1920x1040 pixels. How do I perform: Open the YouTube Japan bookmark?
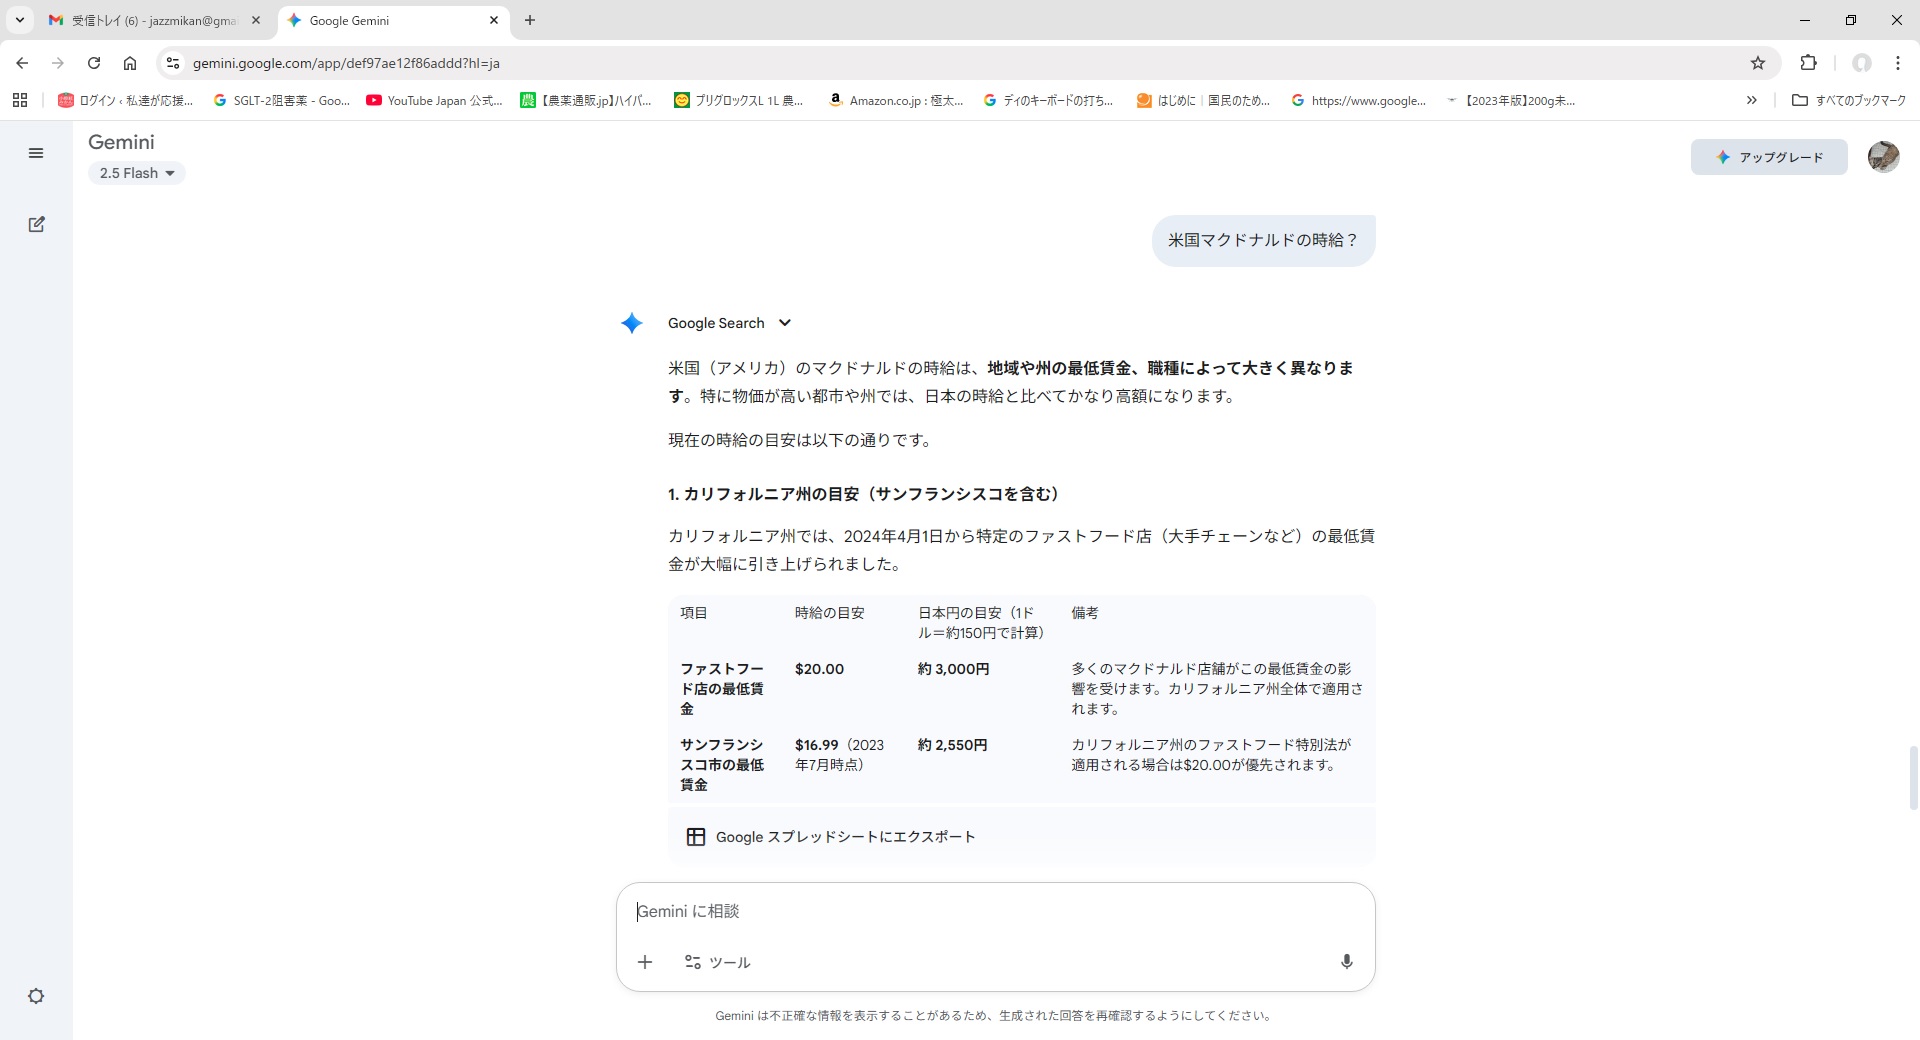click(434, 100)
